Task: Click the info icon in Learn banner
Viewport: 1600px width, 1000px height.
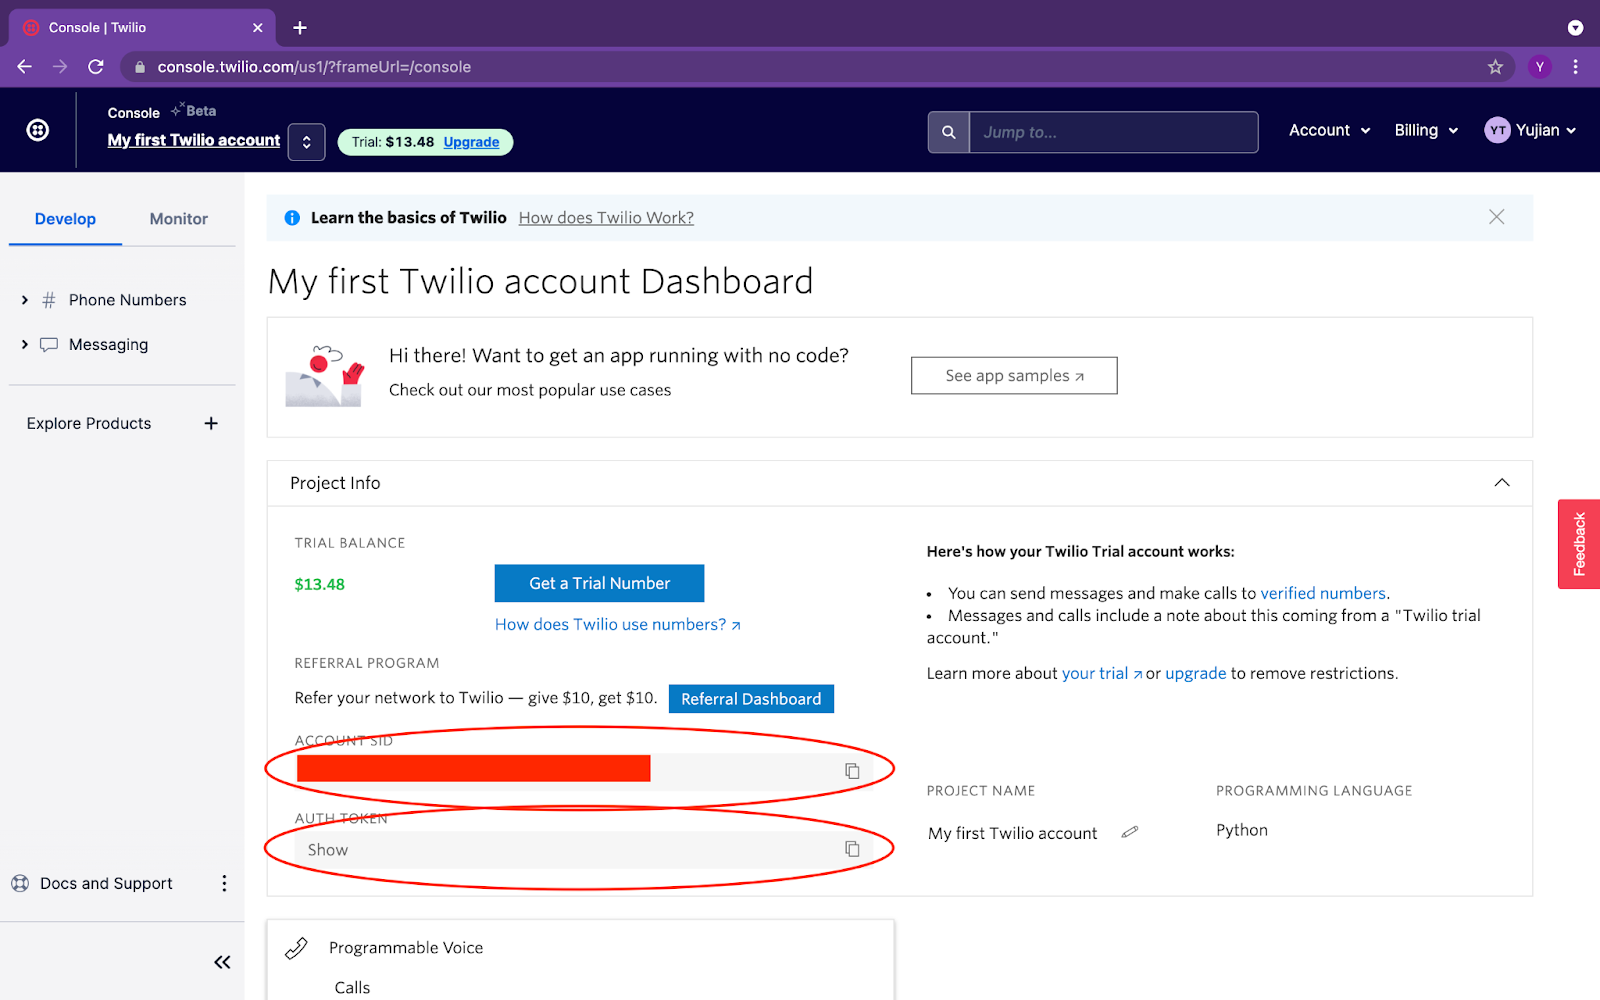Action: [x=292, y=218]
